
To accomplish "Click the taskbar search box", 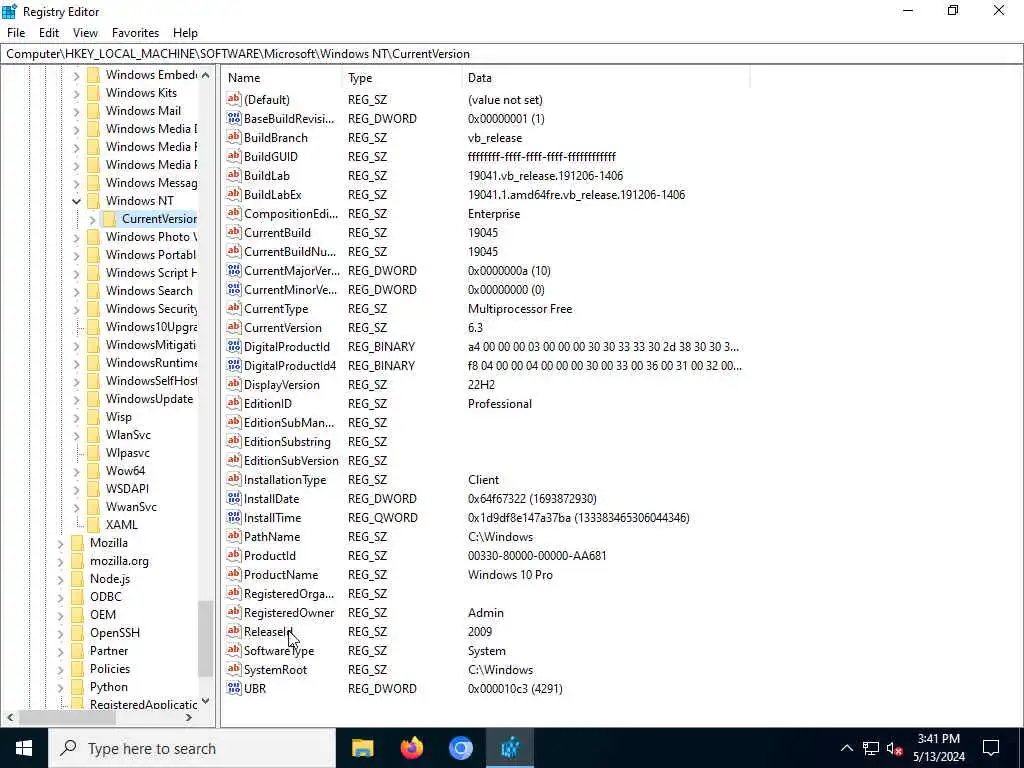I will tap(193, 748).
